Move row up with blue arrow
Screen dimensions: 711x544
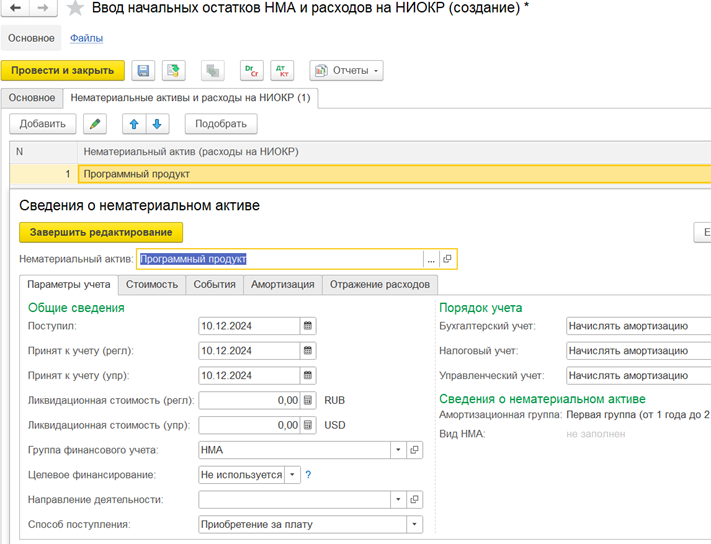point(134,124)
